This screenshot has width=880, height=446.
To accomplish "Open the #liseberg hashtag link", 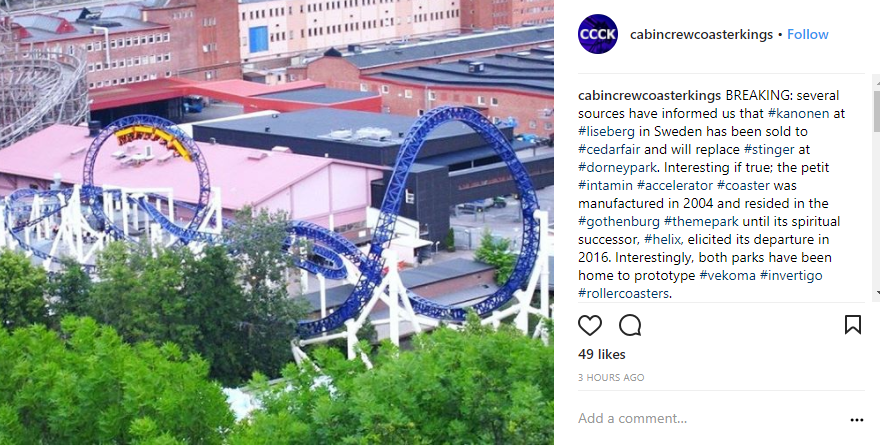I will coord(606,131).
